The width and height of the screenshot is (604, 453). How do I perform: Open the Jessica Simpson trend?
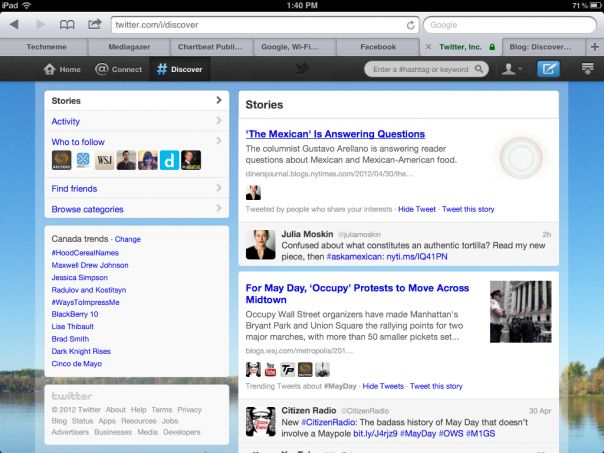[x=79, y=278]
